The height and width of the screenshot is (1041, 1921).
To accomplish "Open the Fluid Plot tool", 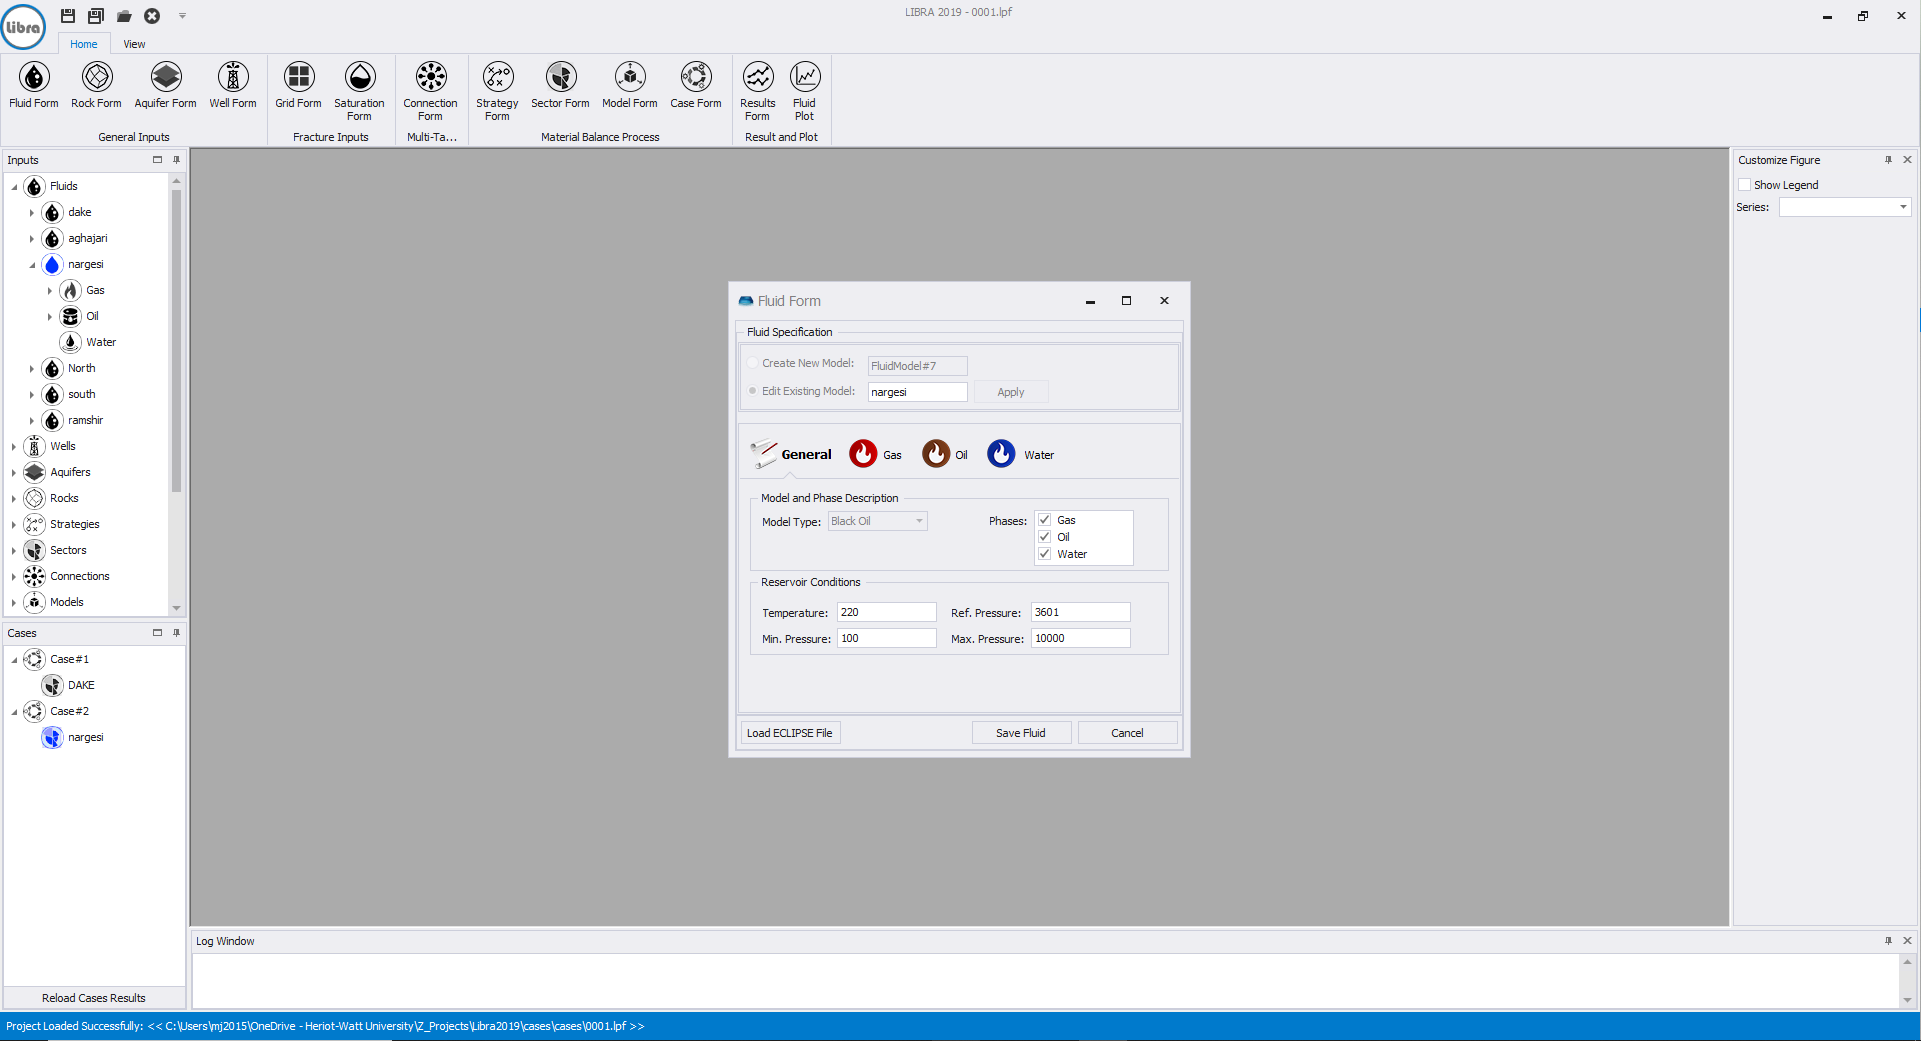I will pos(805,85).
